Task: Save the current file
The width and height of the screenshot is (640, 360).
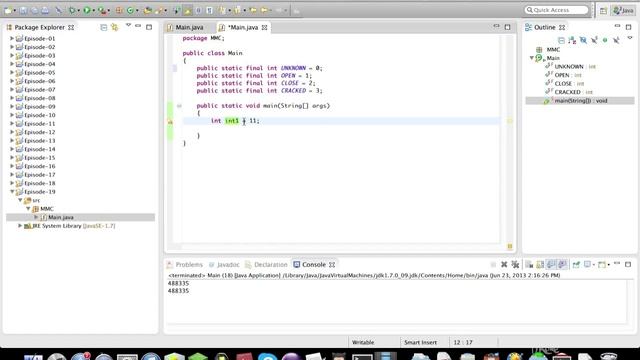Action: click(x=23, y=10)
